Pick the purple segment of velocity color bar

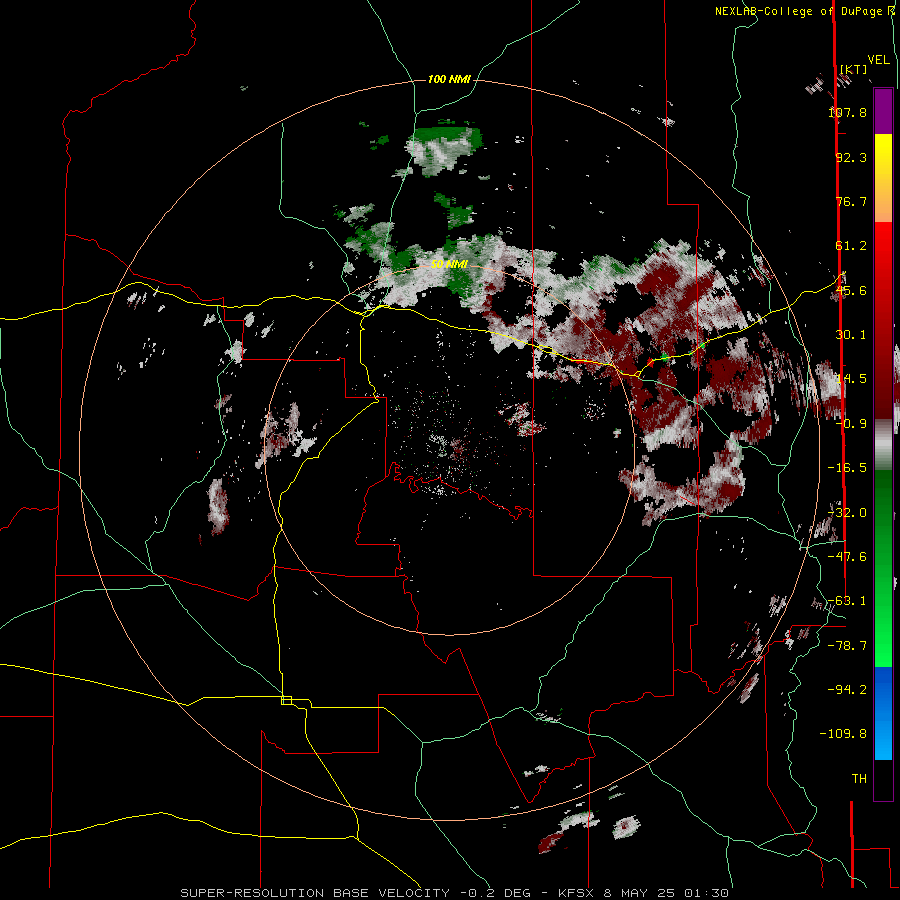pyautogui.click(x=883, y=111)
